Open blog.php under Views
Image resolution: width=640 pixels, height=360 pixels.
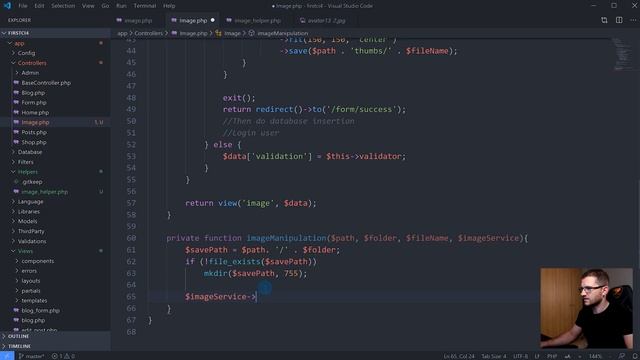pyautogui.click(x=55, y=320)
